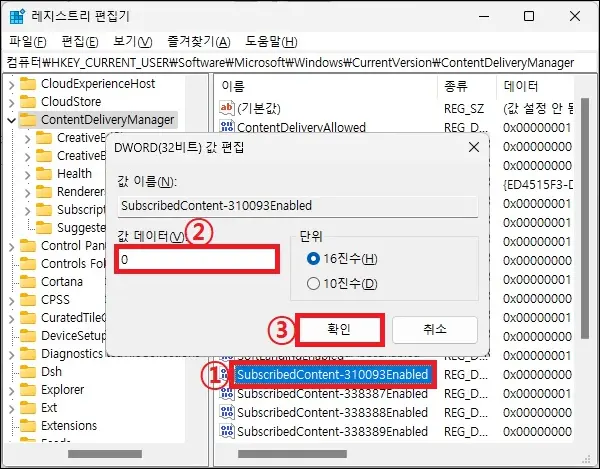The width and height of the screenshot is (600, 469).
Task: Click the Registry Editor app icon in title bar
Action: click(17, 17)
